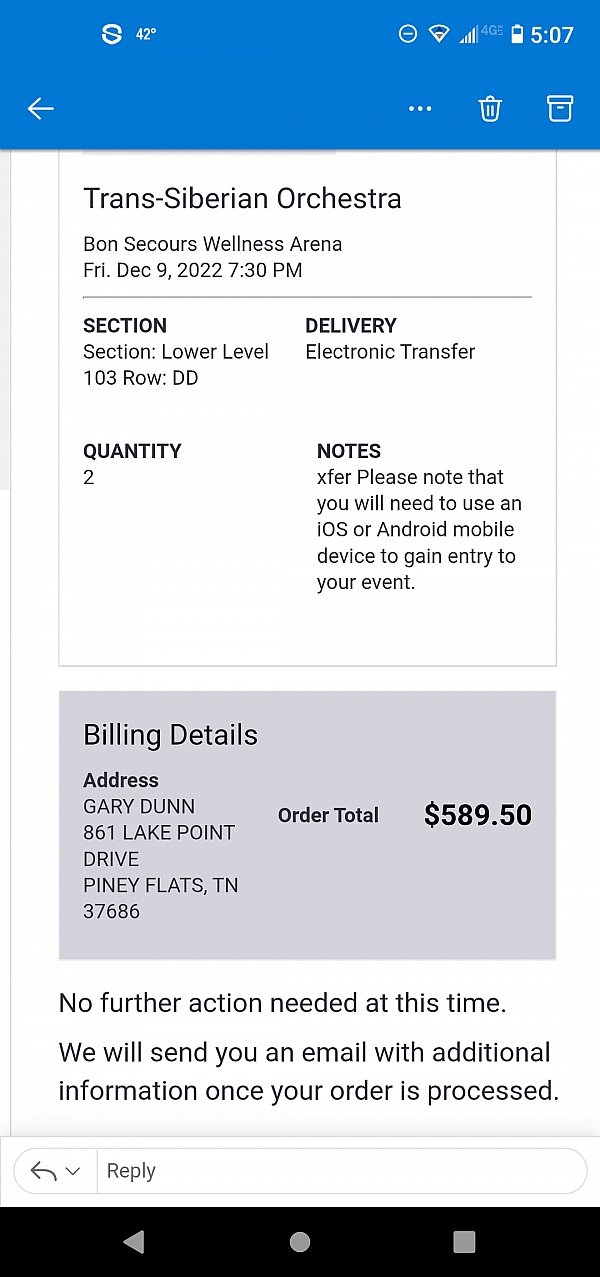Expand reply options chevron
This screenshot has height=1277, width=600.
tap(72, 1171)
